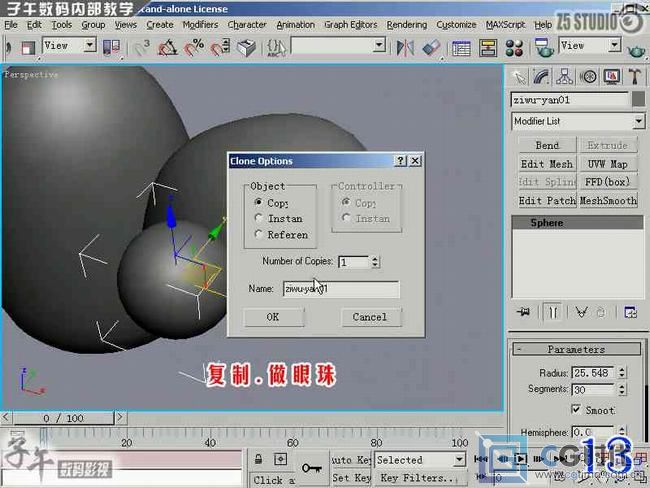
Task: Click Configure Modifier Sets icon
Action: [x=631, y=312]
